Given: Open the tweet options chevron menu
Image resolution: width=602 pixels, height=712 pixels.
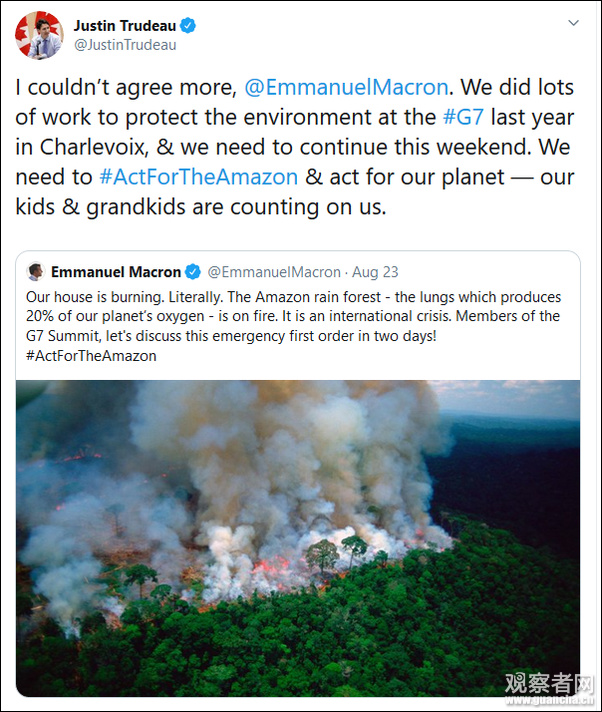Looking at the screenshot, I should [572, 22].
